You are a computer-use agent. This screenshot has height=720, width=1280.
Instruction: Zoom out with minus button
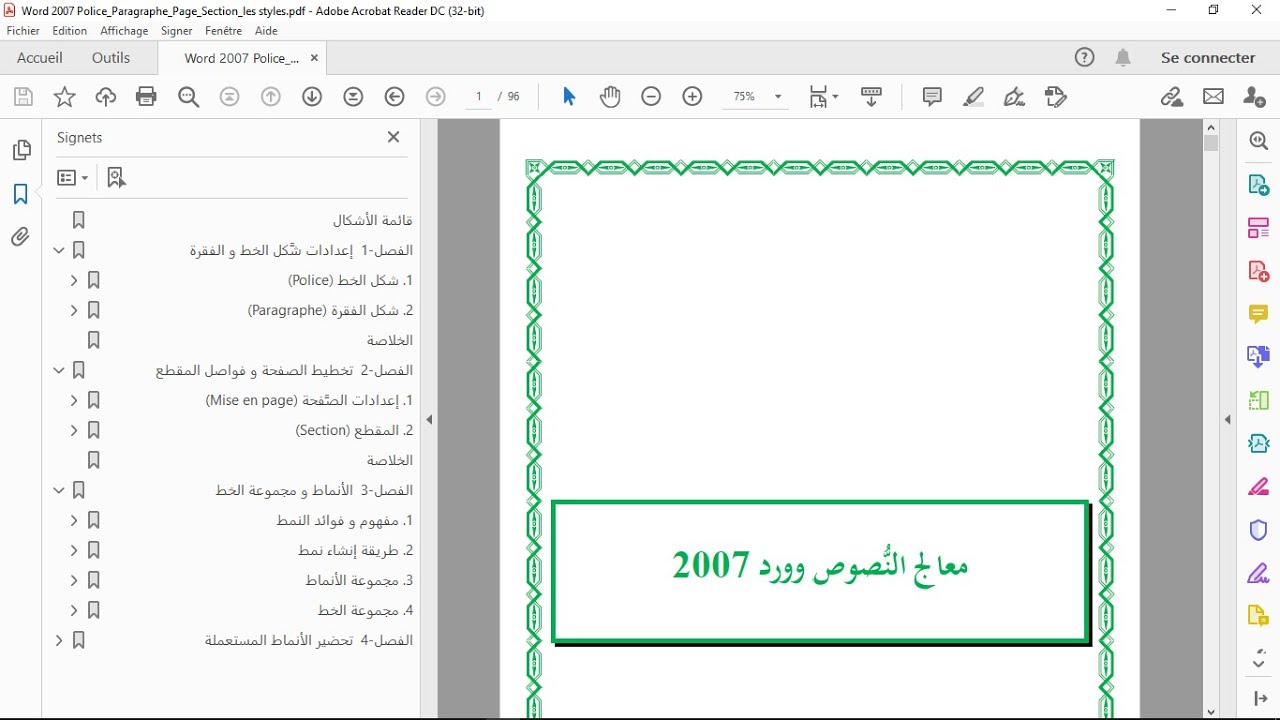pos(651,97)
